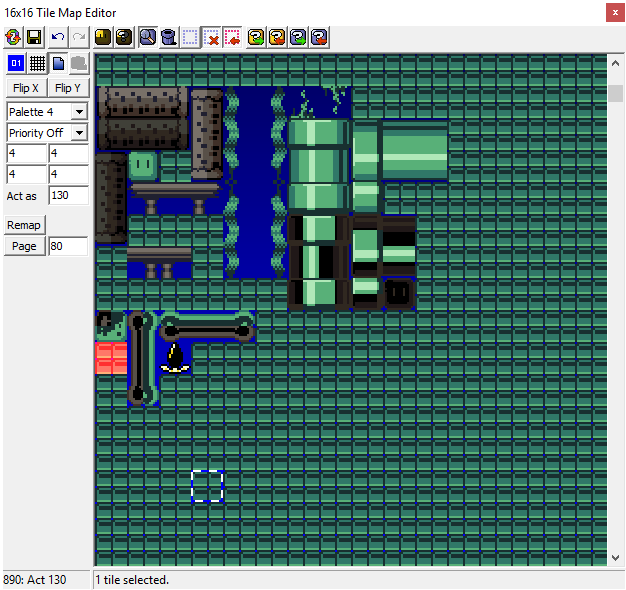Click the blue question block with red arrow
Image resolution: width=626 pixels, height=590 pixels.
click(x=319, y=38)
